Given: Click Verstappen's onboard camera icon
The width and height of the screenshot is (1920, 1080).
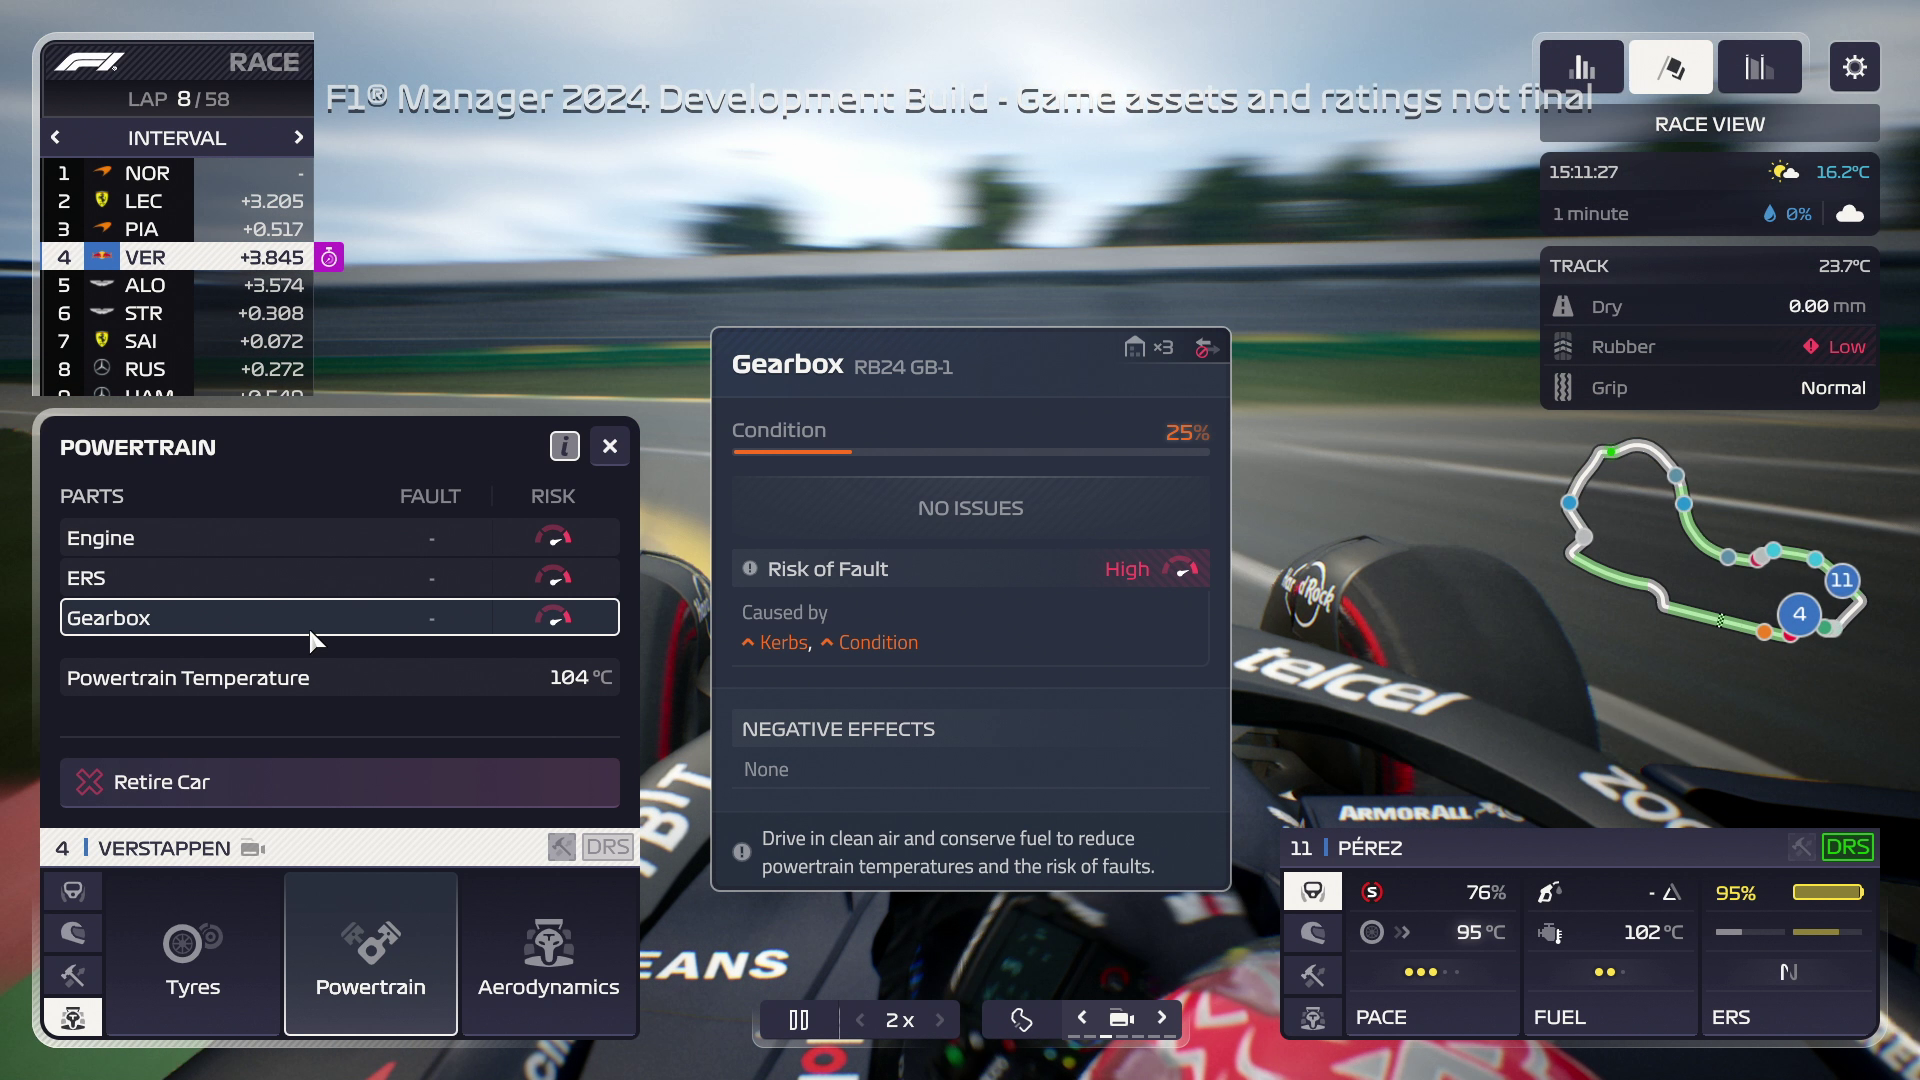Looking at the screenshot, I should (253, 849).
